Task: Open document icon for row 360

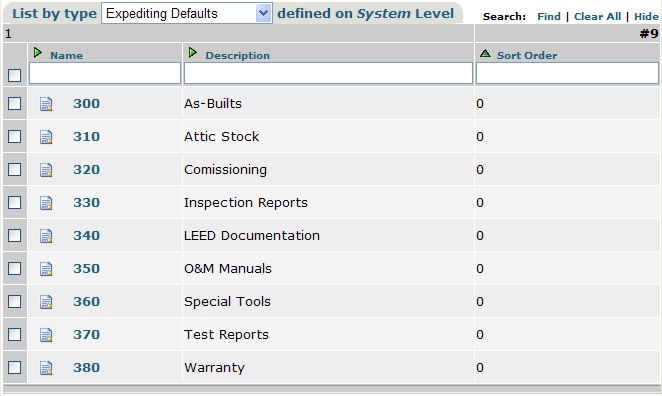Action: tap(46, 301)
